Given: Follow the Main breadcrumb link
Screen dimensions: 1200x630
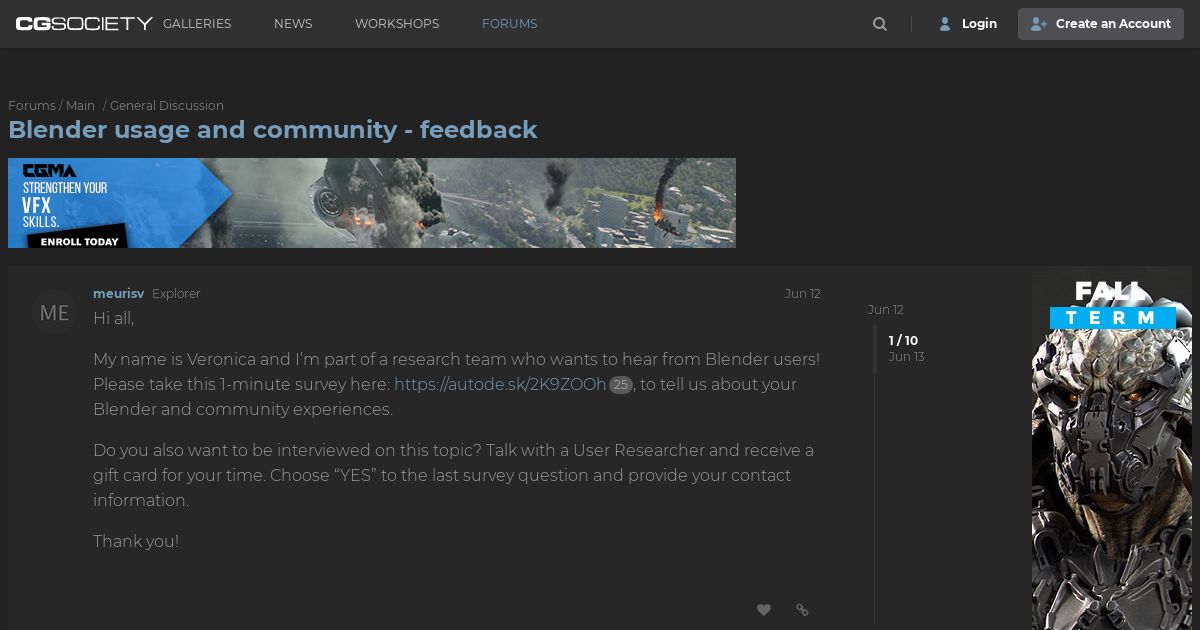Looking at the screenshot, I should 80,106.
